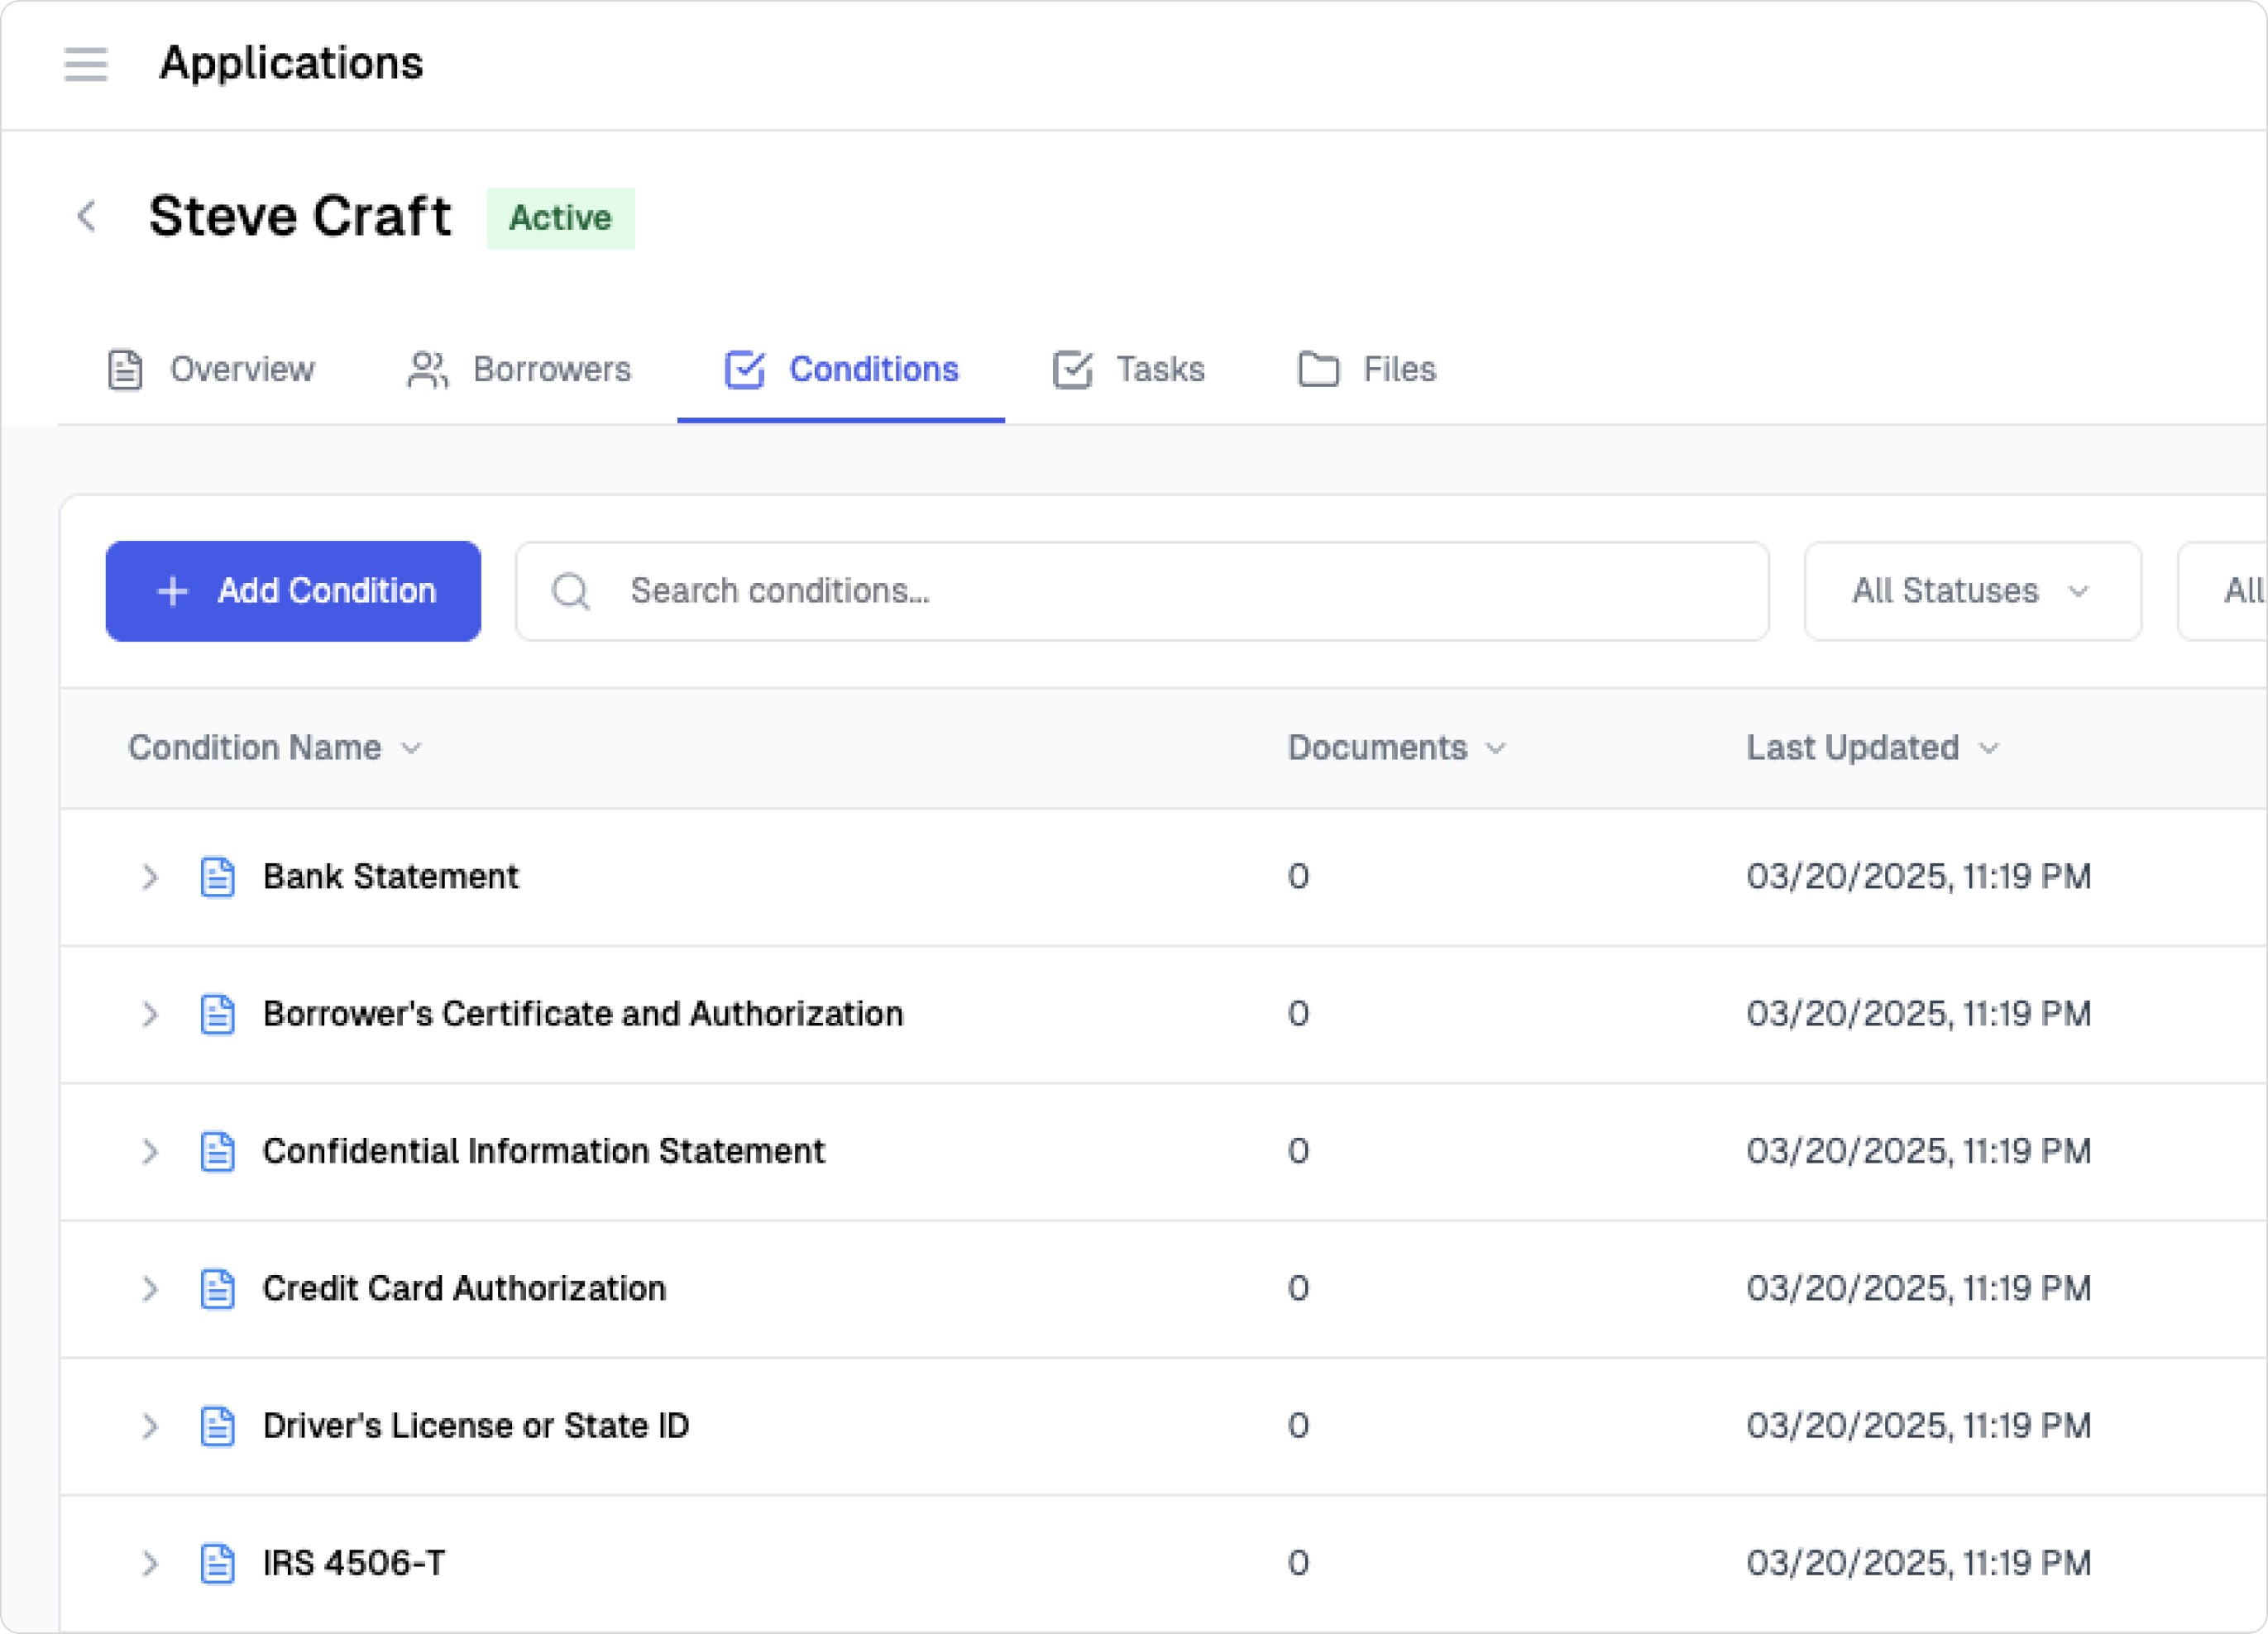Click the document icon next to Bank Statement
Screen dimensions: 2268x1634
(217, 877)
